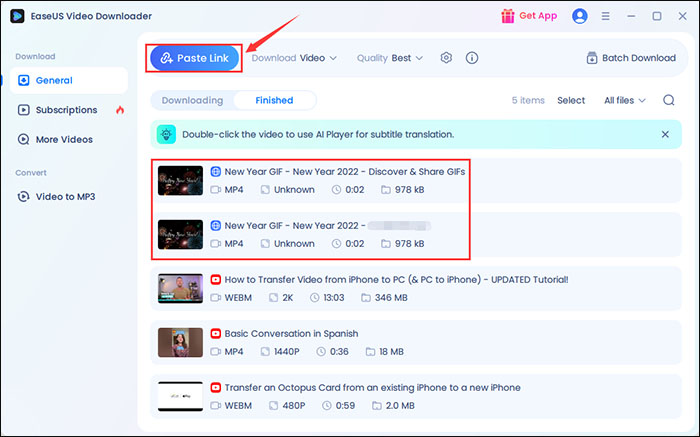Viewport: 700px width, 437px height.
Task: Click the folder icon beside 2.0 MB
Action: (x=377, y=406)
